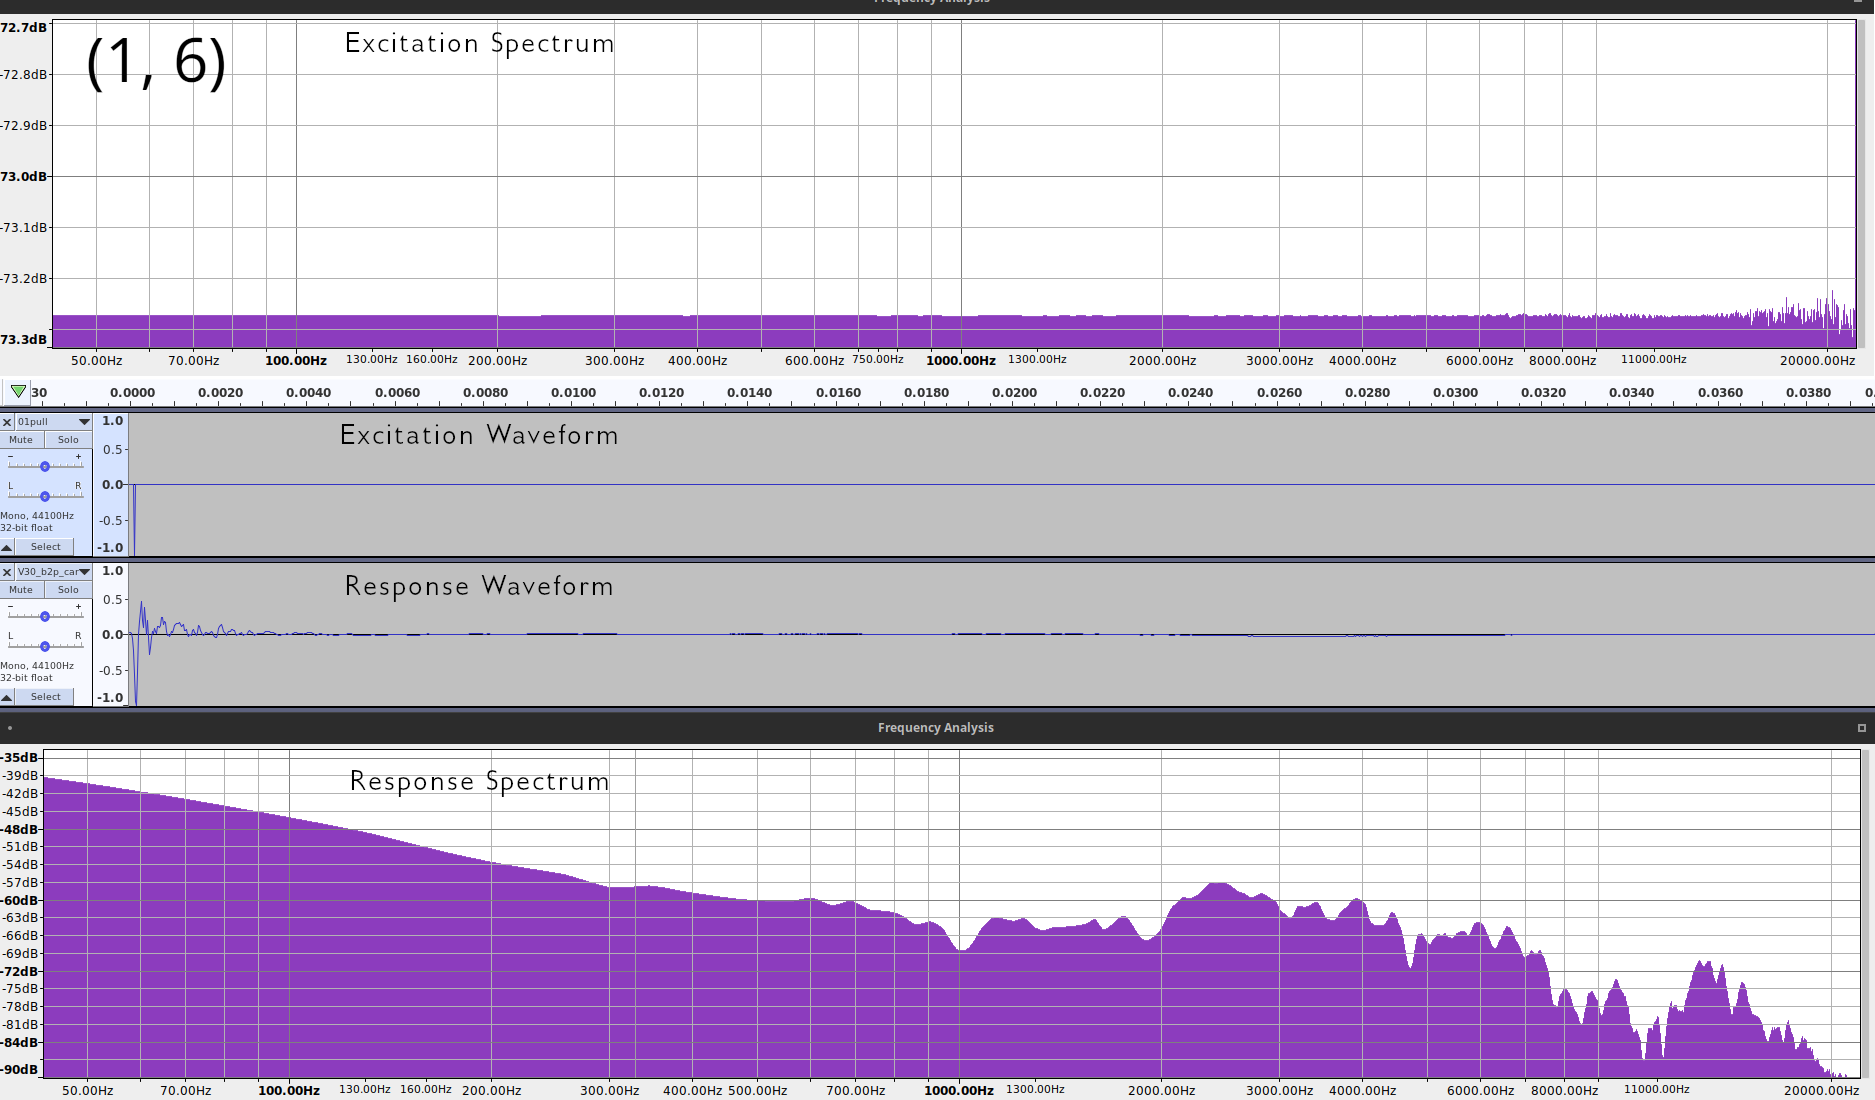This screenshot has height=1100, width=1875.
Task: Click the 0.0200 mark on the timeline ruler
Action: click(1014, 393)
